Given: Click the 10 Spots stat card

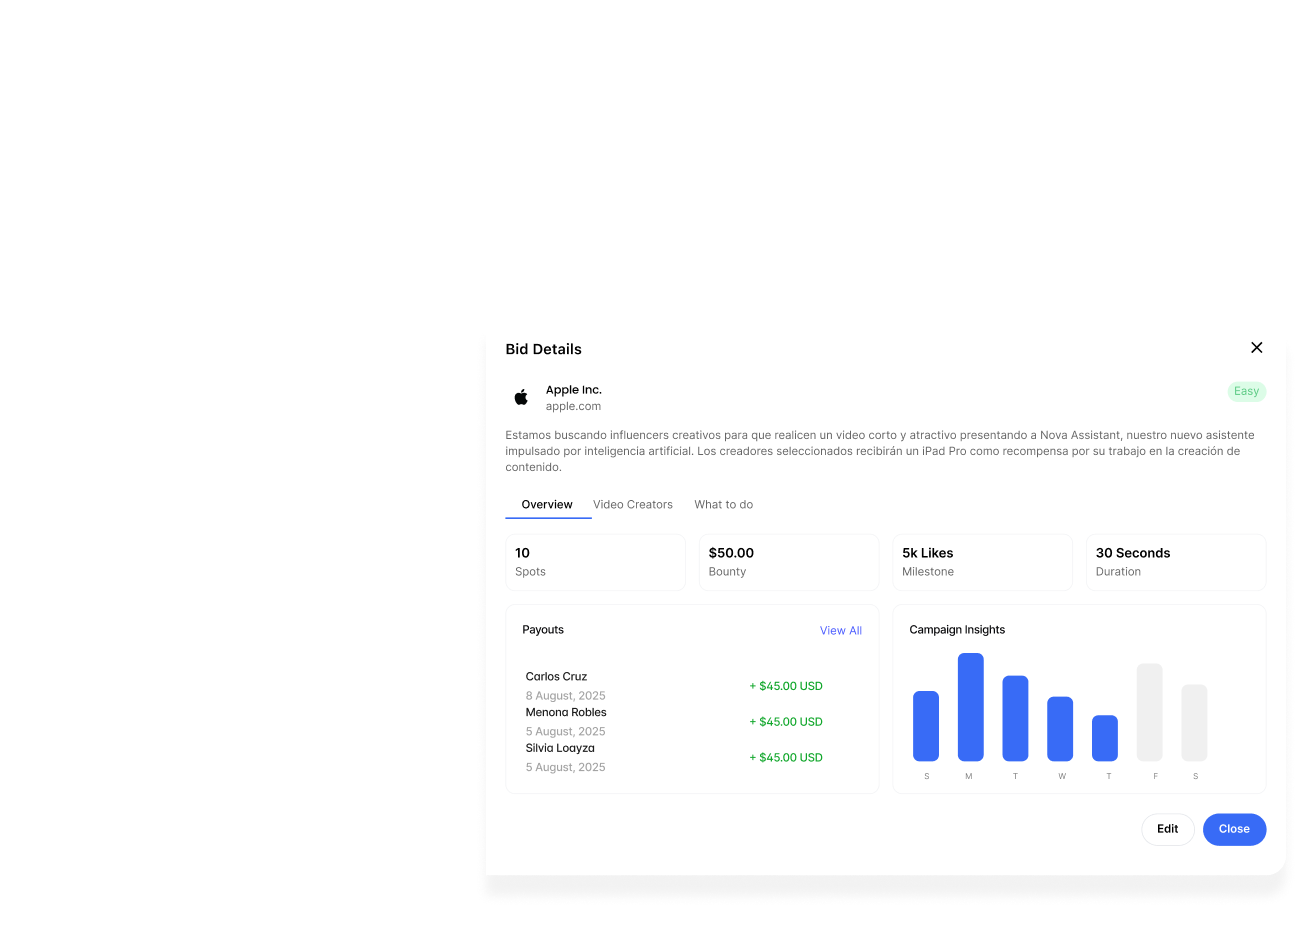Looking at the screenshot, I should point(595,562).
